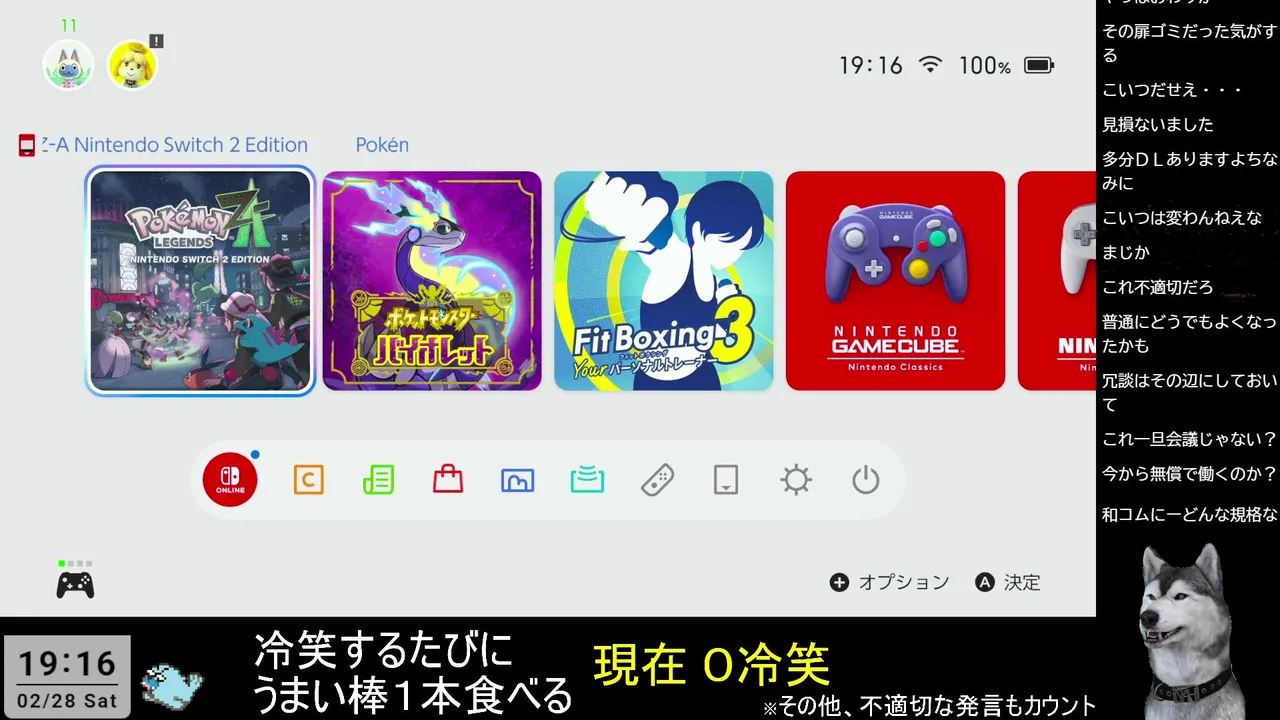Open Nintendo GameCube Classics tile
Screen dimensions: 1280x720
point(895,281)
